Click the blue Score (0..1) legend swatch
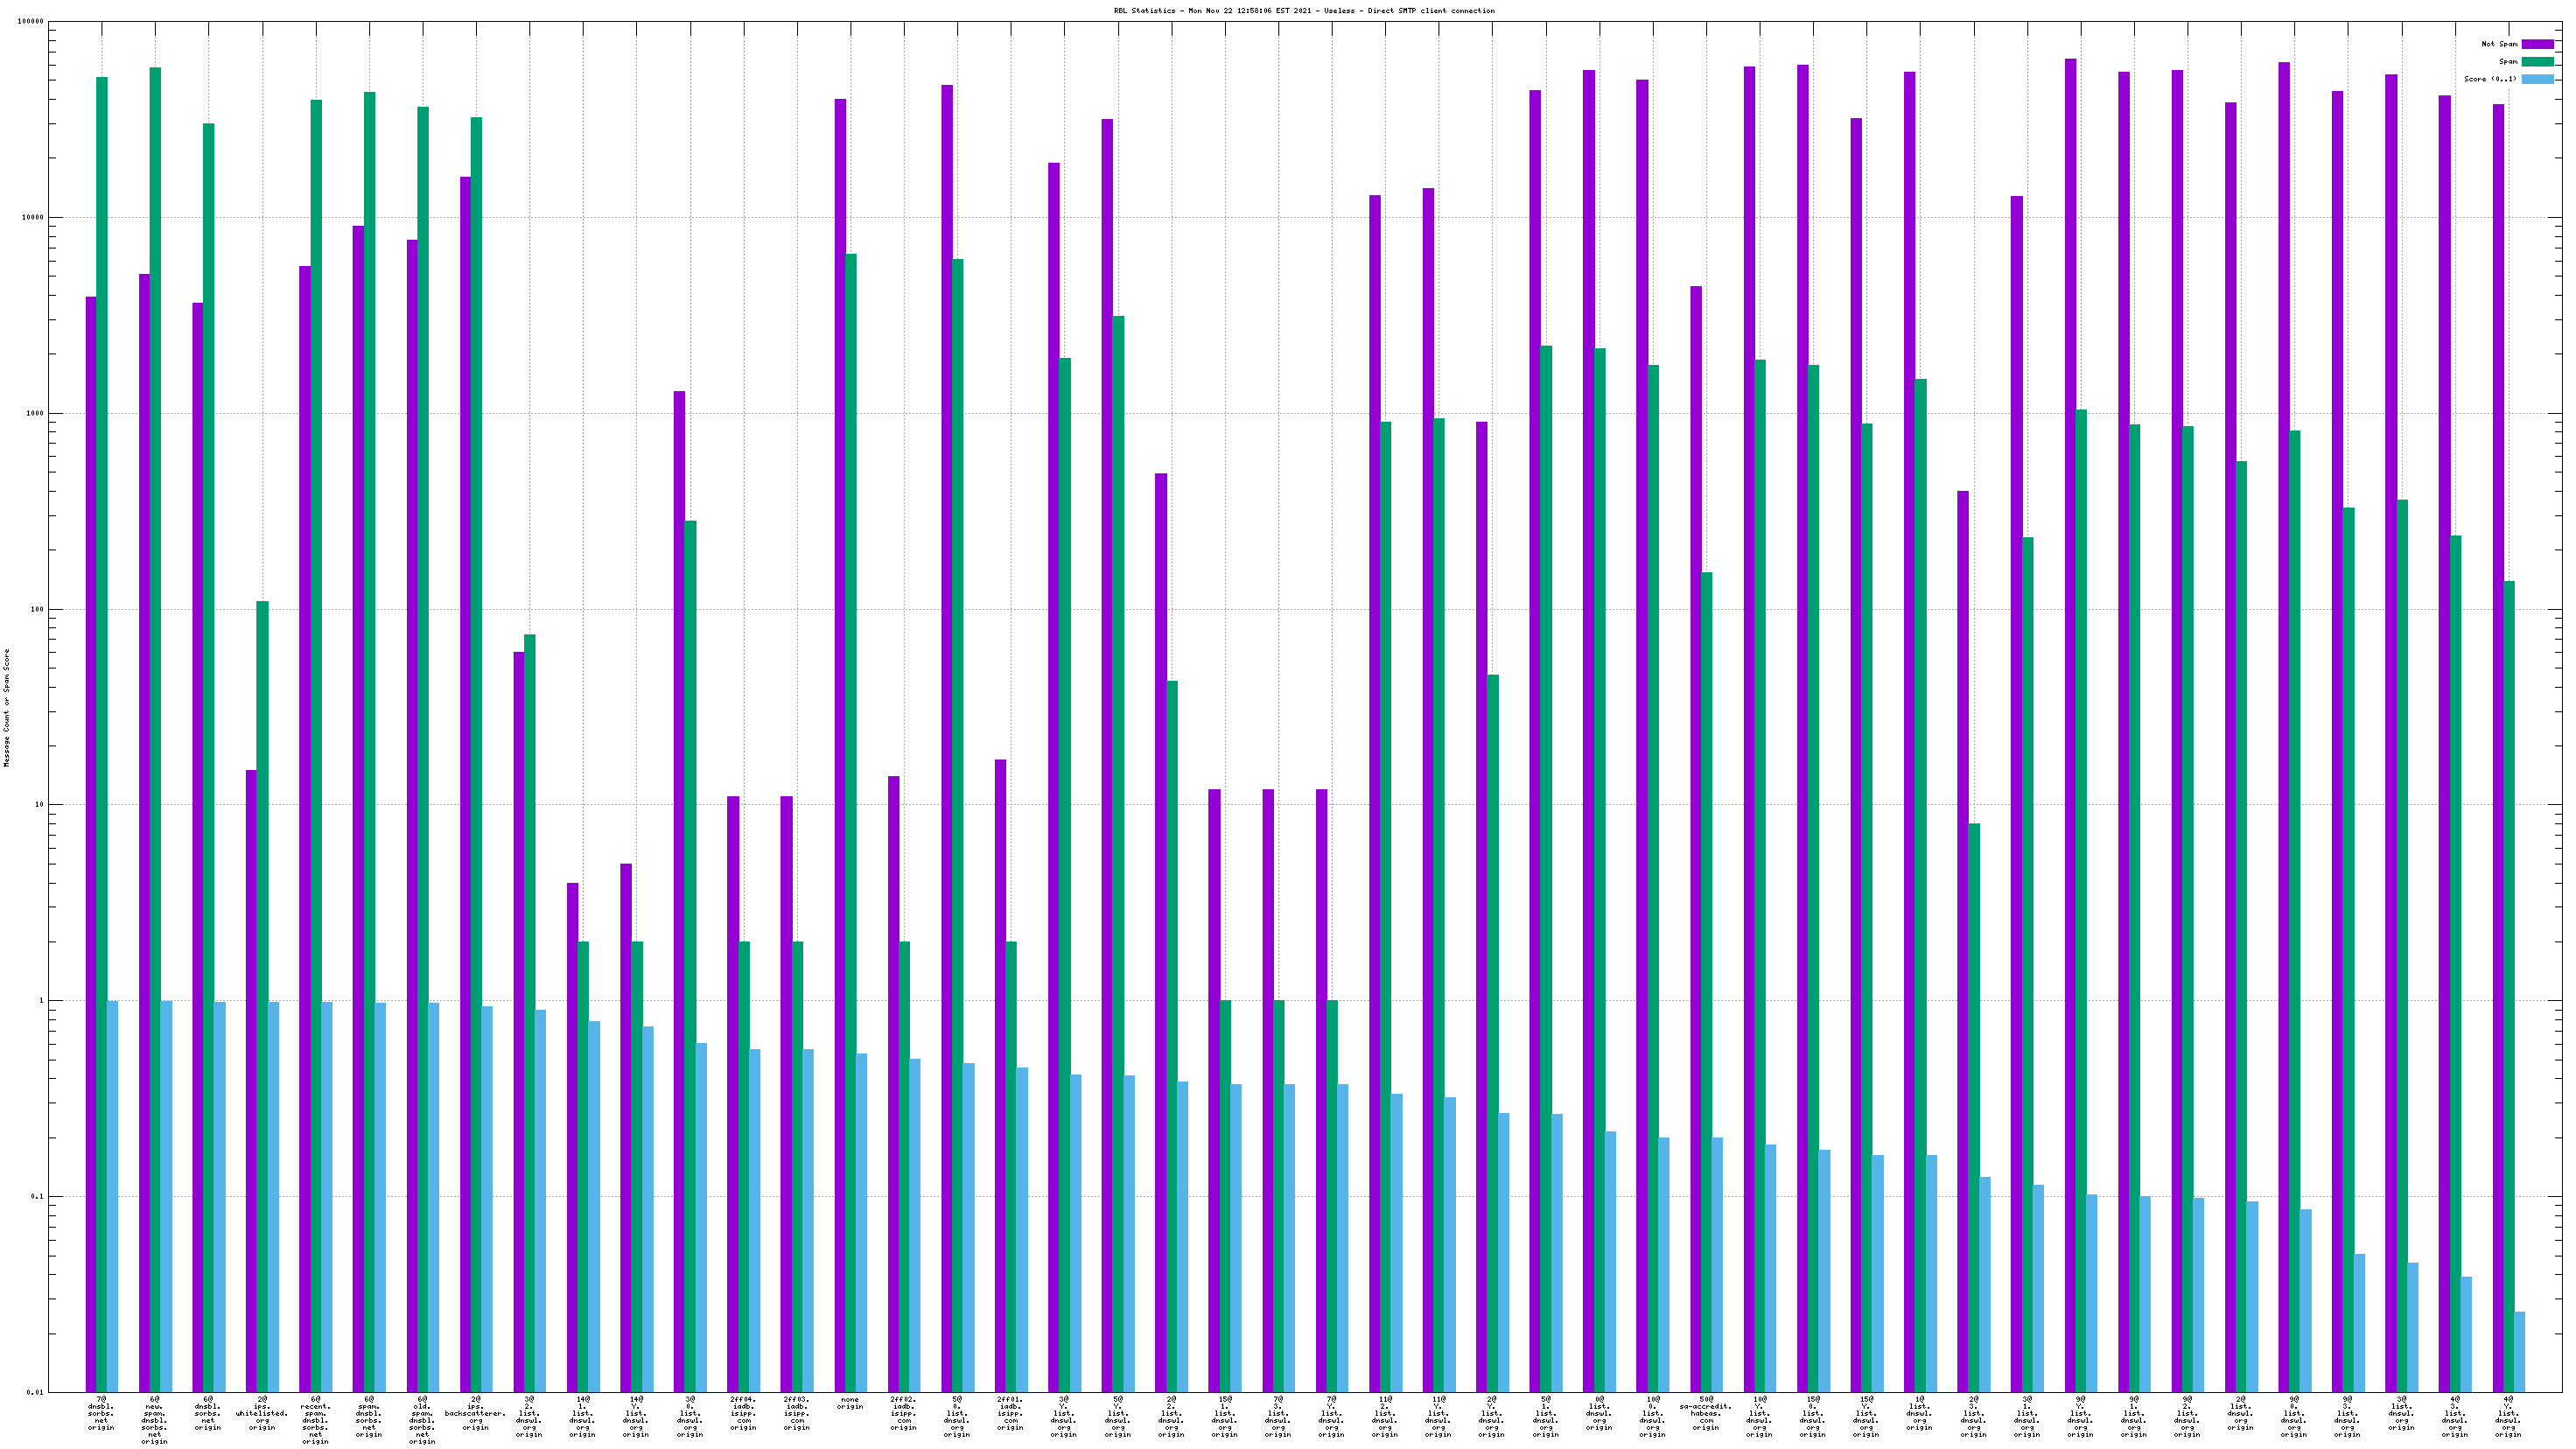Screen dimensions: 2576x1449 [x=2537, y=79]
